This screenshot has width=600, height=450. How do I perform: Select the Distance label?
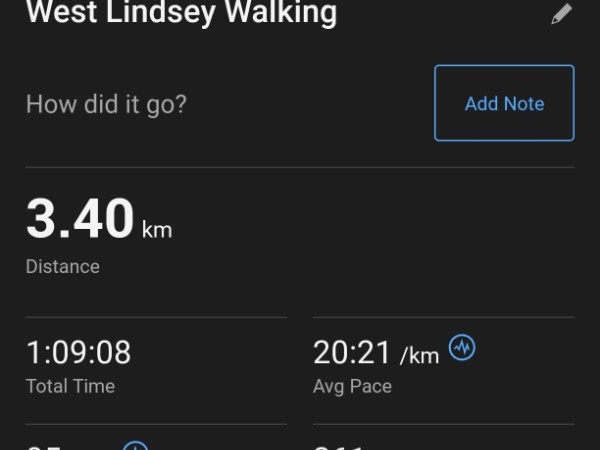(x=63, y=266)
